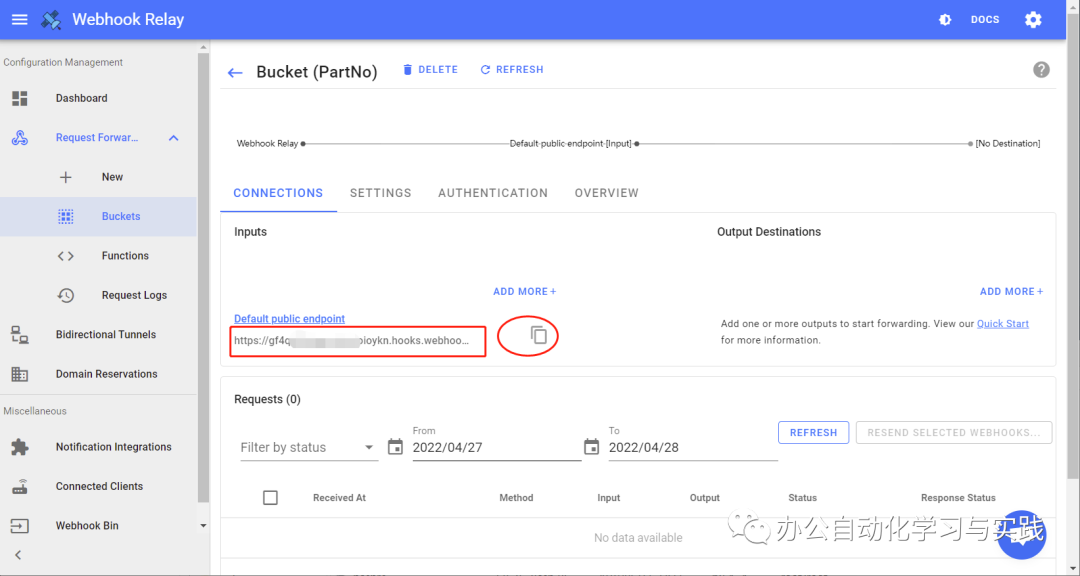The image size is (1080, 576).
Task: Open Connected Clients page
Action: click(x=99, y=486)
